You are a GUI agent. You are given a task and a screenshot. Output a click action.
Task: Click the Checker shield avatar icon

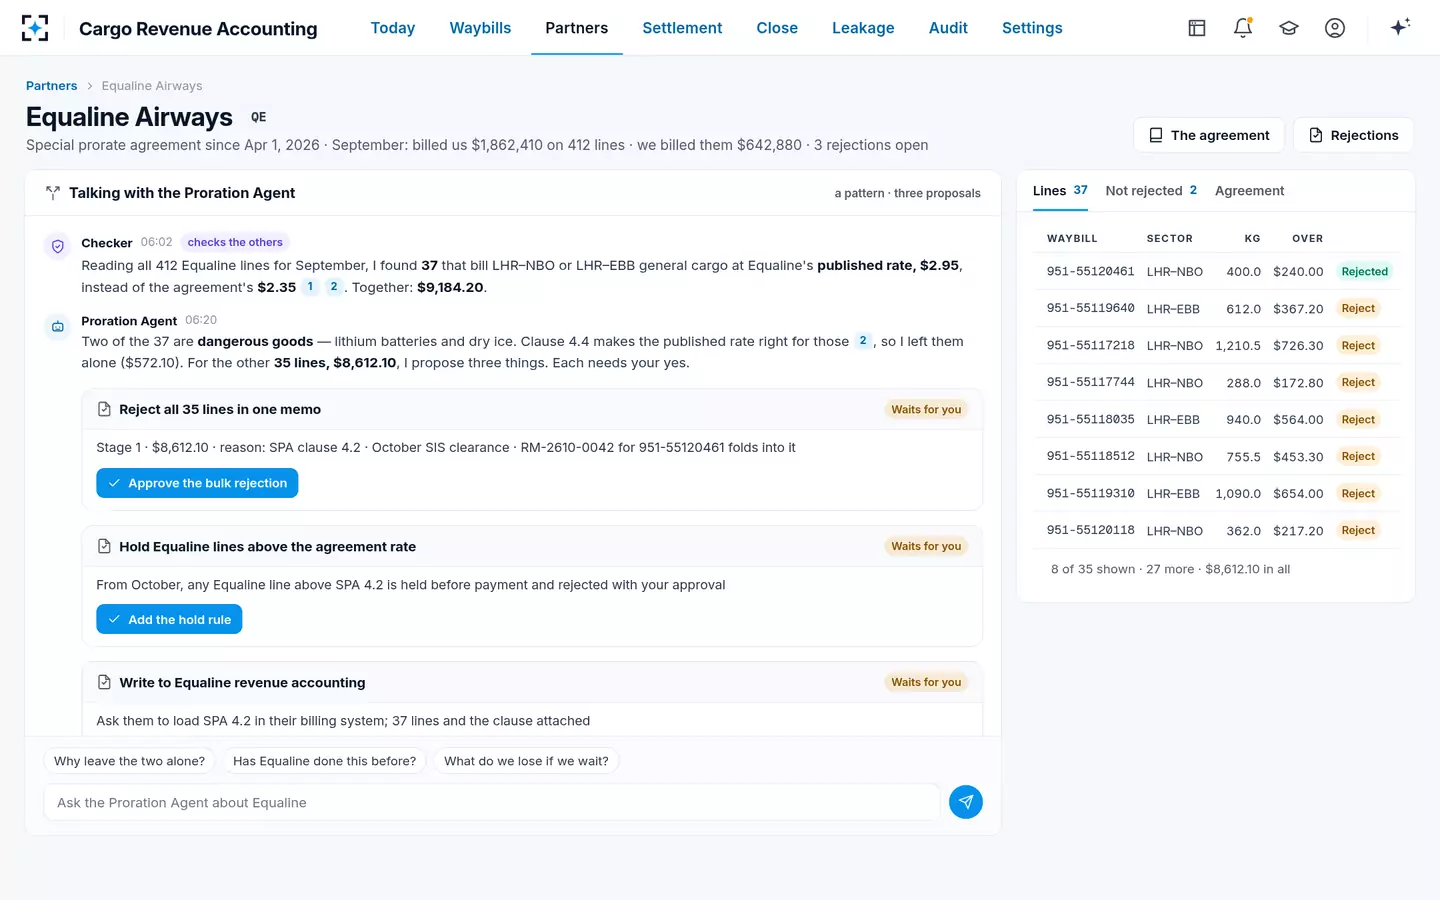click(58, 246)
